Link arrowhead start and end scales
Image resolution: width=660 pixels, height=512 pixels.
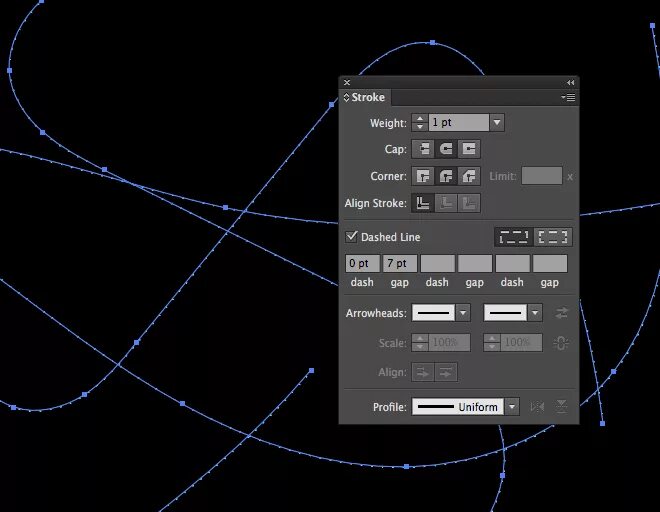[x=561, y=343]
